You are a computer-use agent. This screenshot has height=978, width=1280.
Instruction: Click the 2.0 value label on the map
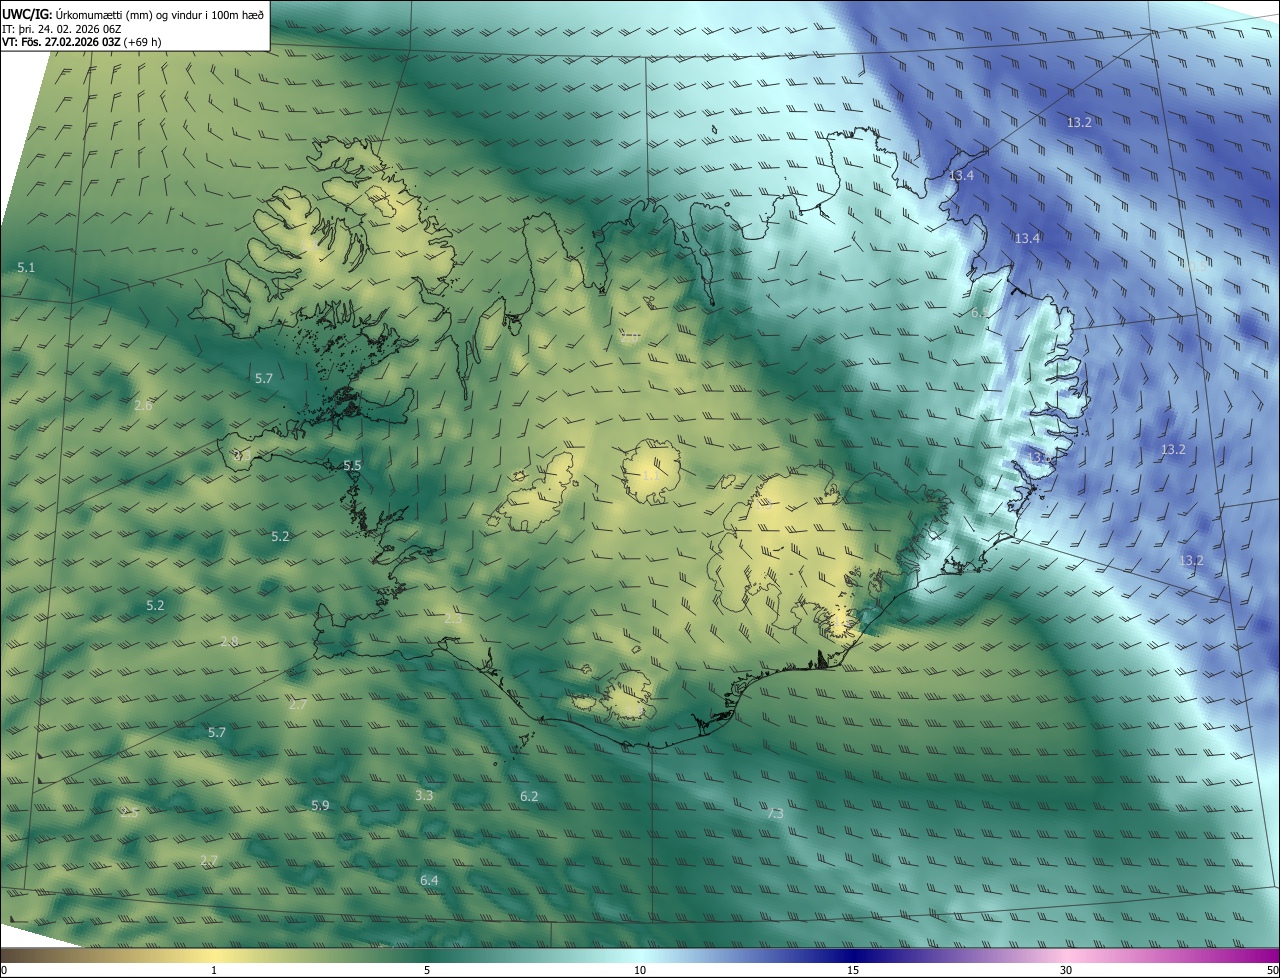point(629,337)
